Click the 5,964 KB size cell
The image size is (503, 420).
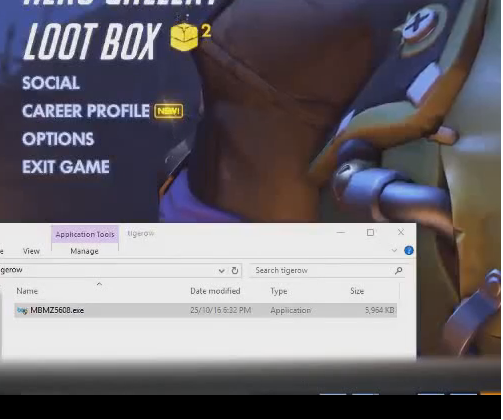click(x=380, y=310)
